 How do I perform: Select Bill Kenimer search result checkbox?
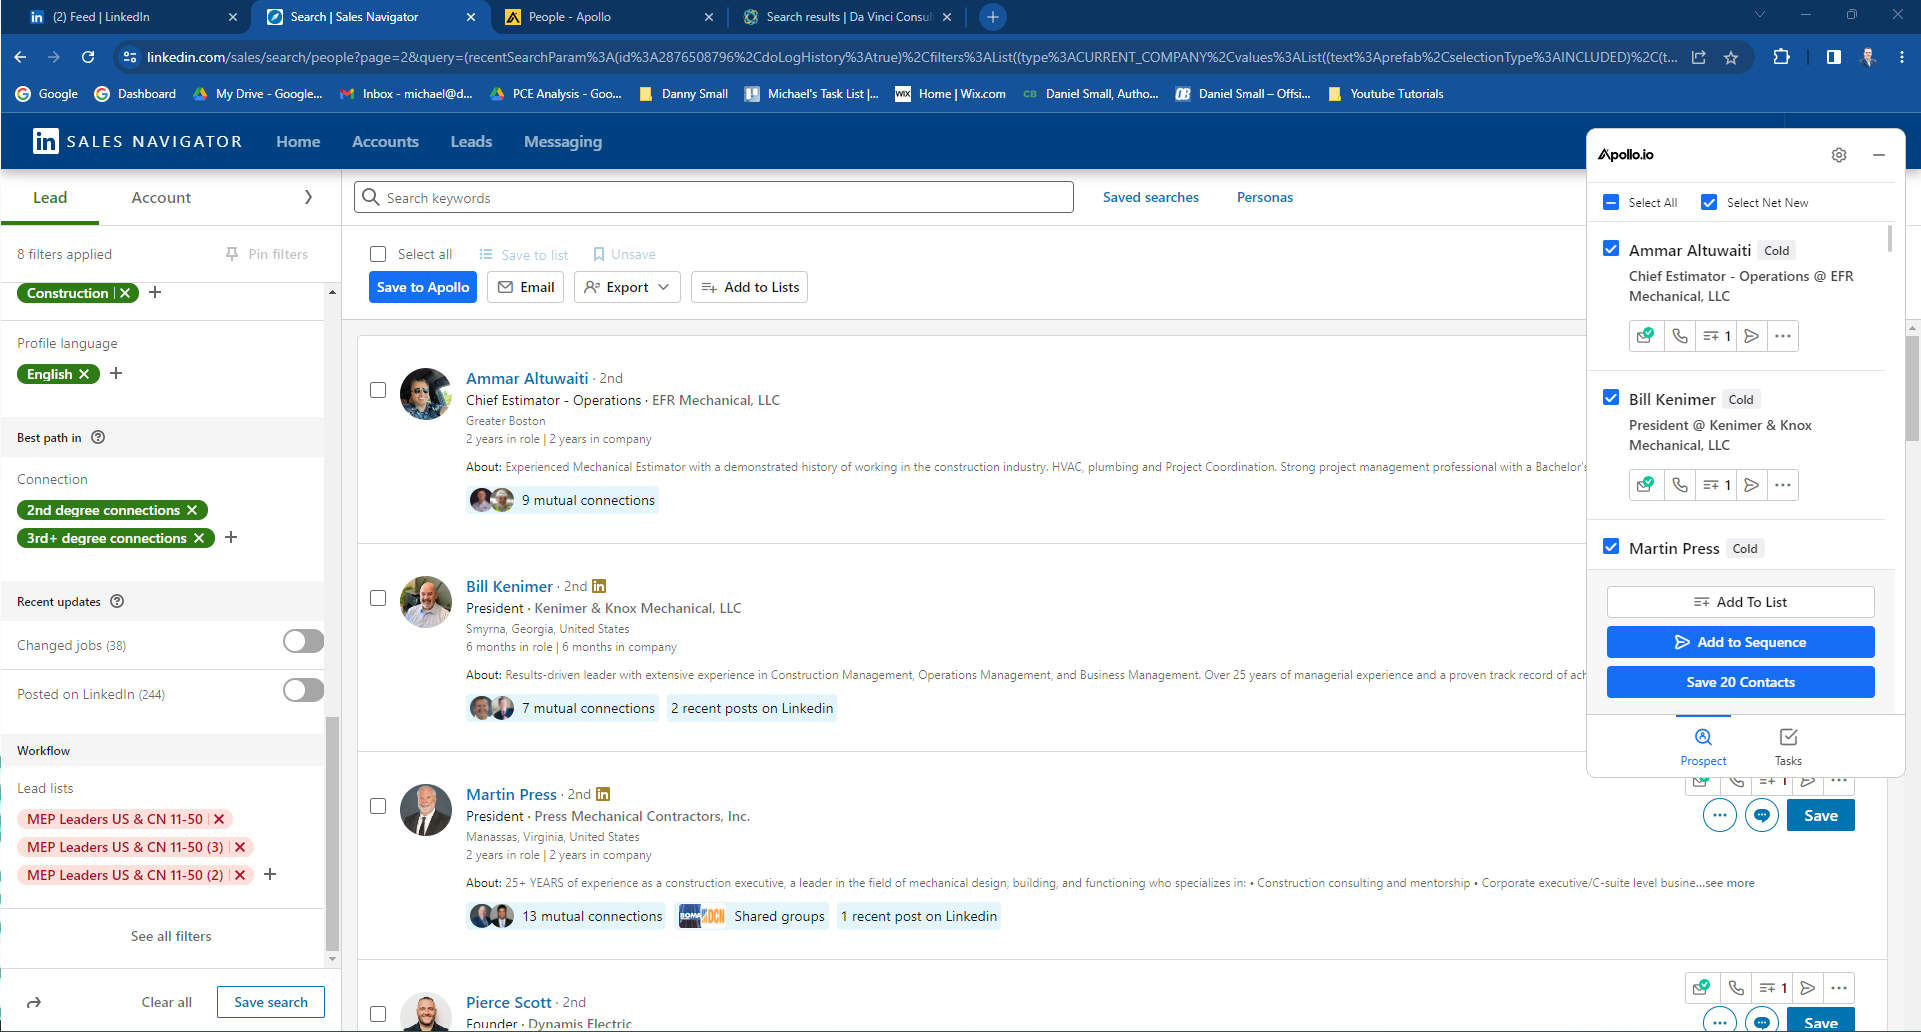tap(378, 598)
